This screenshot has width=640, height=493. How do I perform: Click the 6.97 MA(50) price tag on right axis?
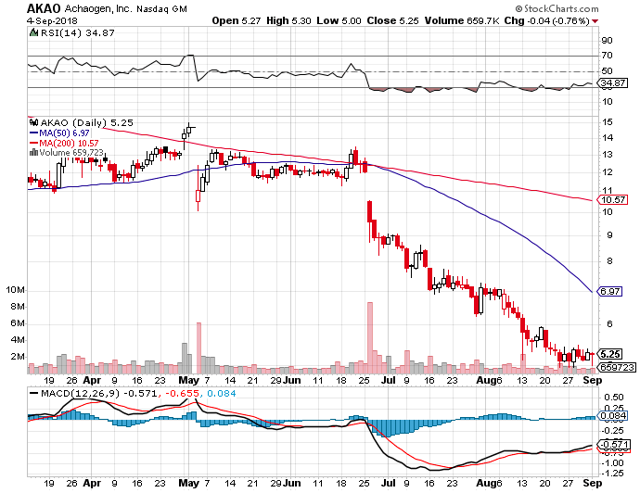tap(610, 292)
